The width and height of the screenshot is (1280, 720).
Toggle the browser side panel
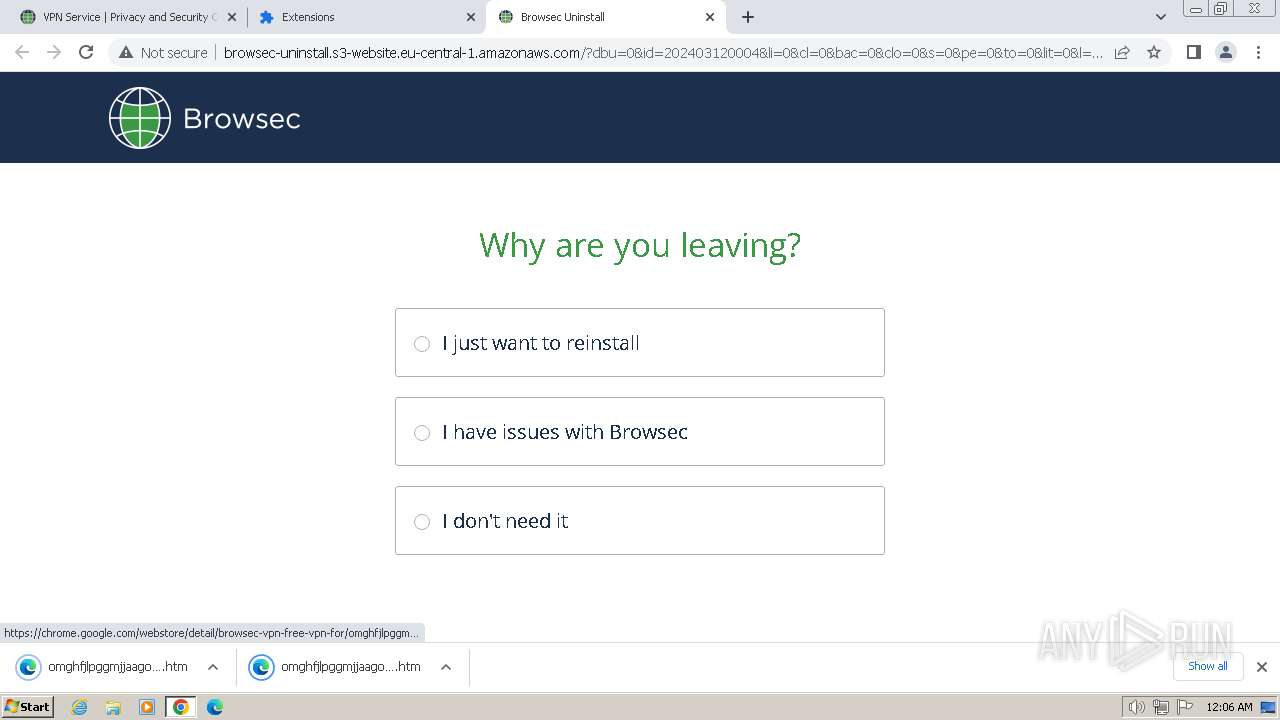coord(1193,52)
